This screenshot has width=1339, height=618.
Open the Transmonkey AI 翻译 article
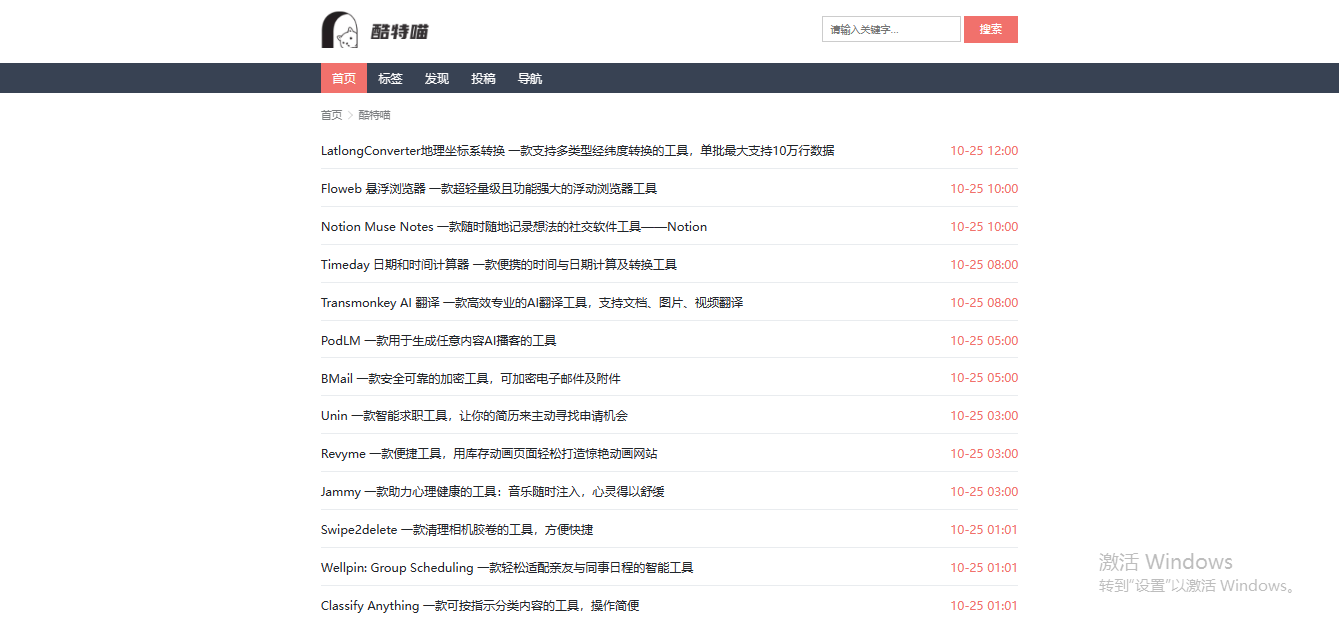pos(532,303)
